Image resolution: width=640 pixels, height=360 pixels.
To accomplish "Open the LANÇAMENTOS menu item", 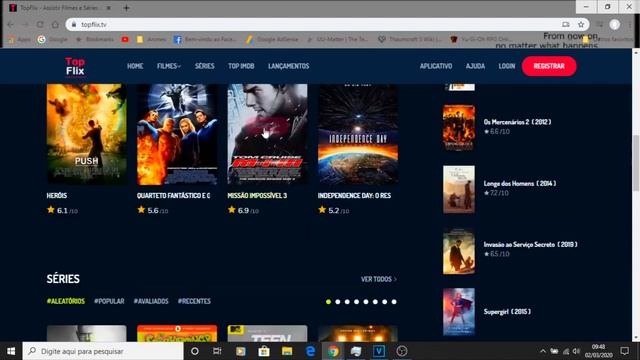I will (289, 66).
